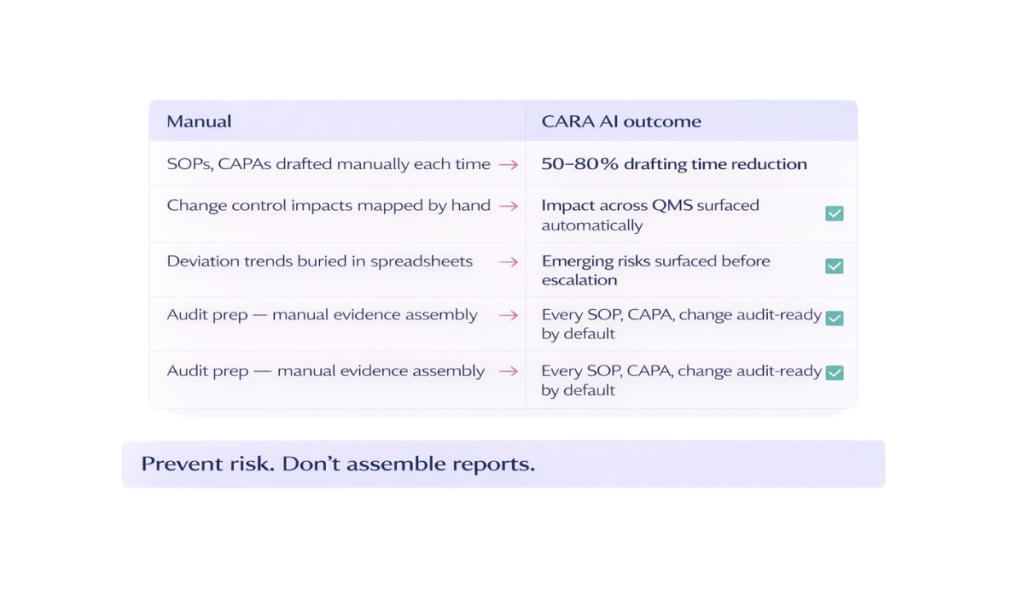This screenshot has height=596, width=1024.
Task: Select Deviation trends buried in spreadsheets text
Action: (320, 262)
